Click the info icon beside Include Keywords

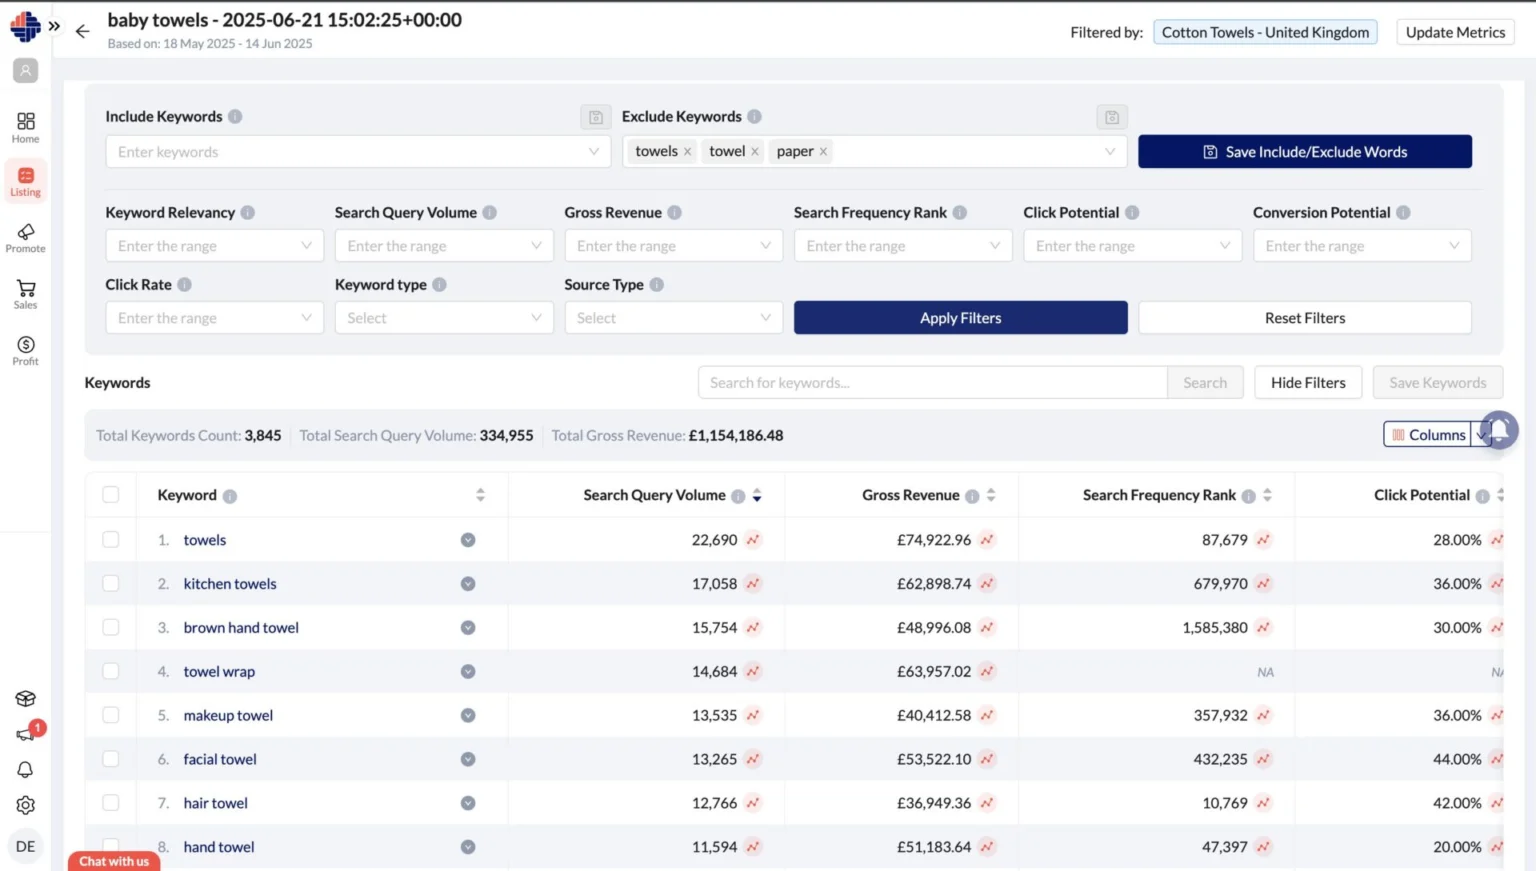(235, 117)
